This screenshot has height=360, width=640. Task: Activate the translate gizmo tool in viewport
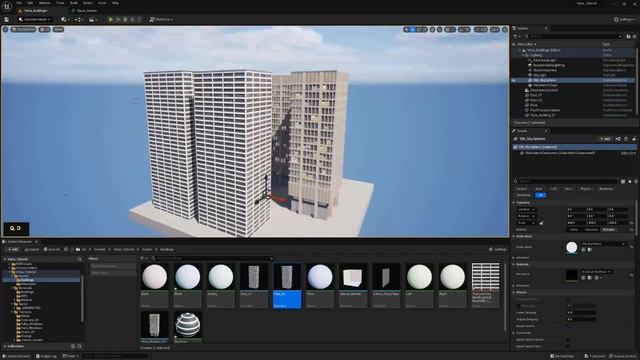[x=412, y=29]
